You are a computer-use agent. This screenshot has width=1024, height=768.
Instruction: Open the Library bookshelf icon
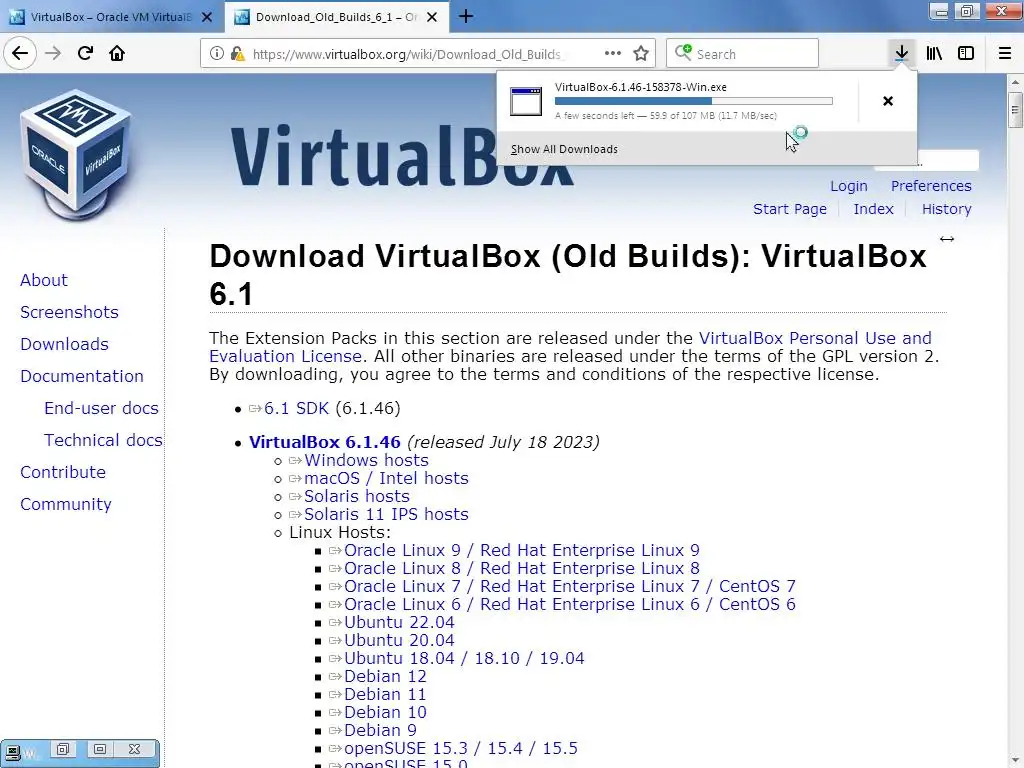click(934, 54)
